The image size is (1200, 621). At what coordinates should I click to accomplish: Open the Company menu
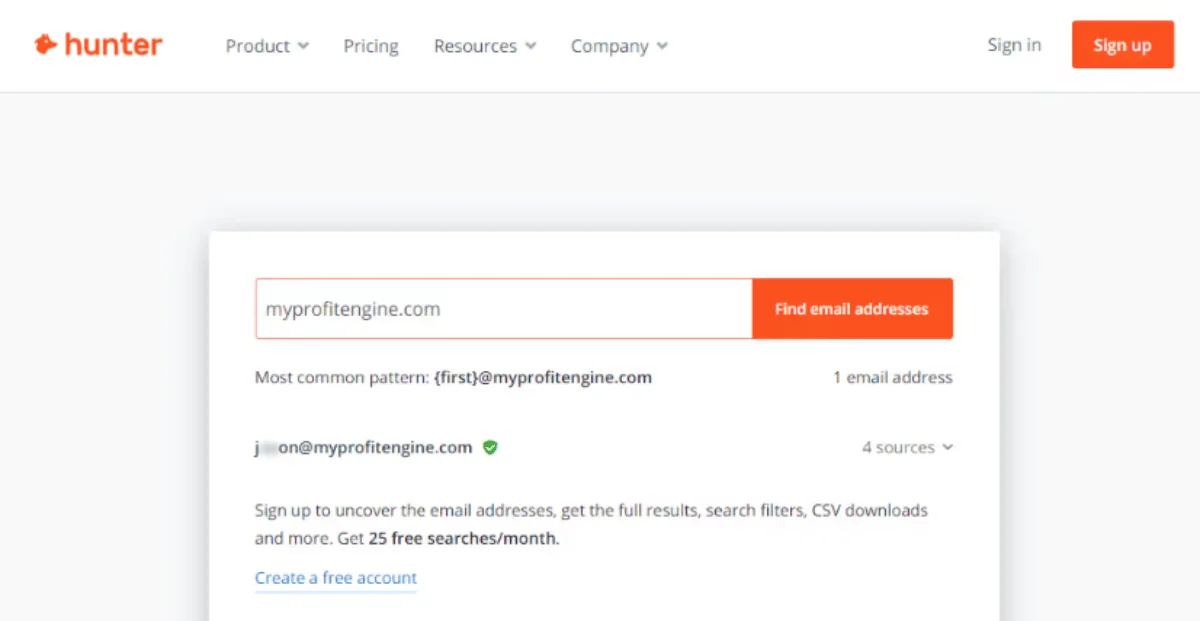(610, 46)
